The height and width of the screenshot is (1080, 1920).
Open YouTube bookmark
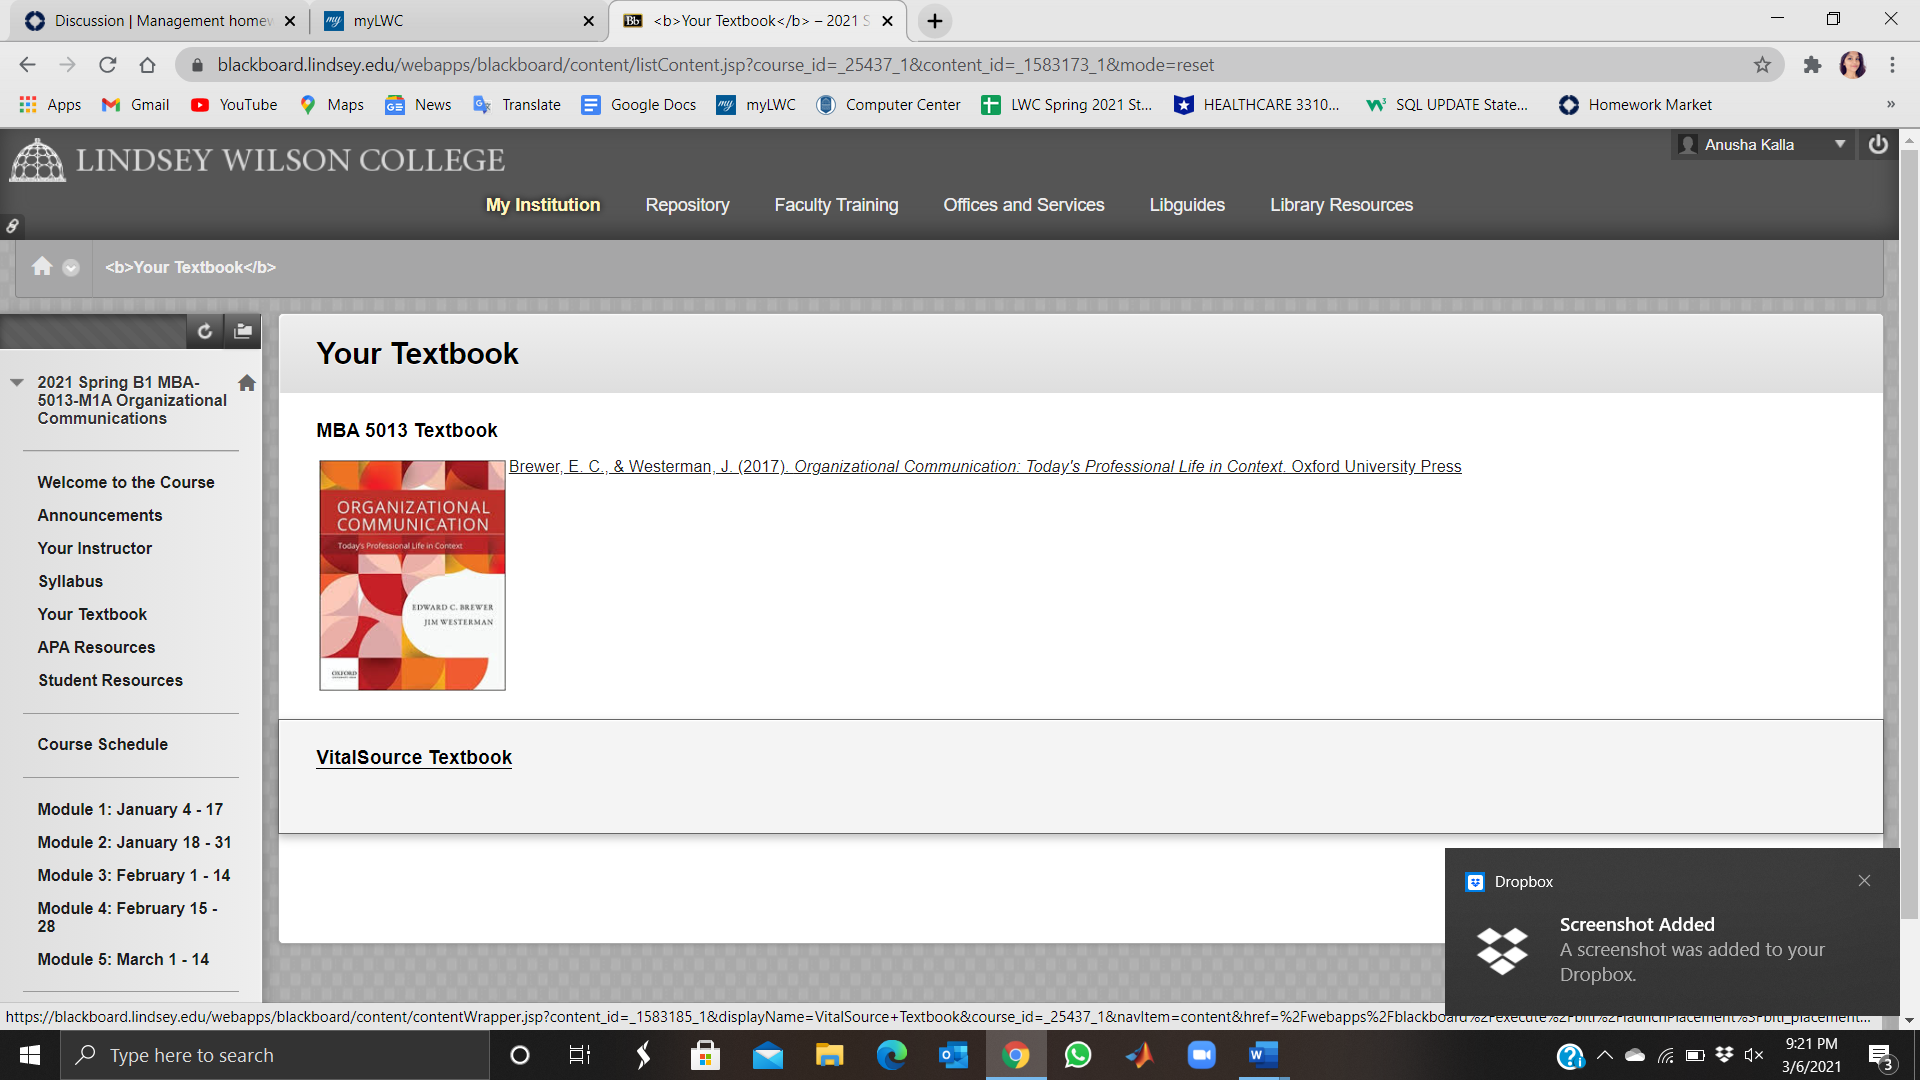pos(234,105)
